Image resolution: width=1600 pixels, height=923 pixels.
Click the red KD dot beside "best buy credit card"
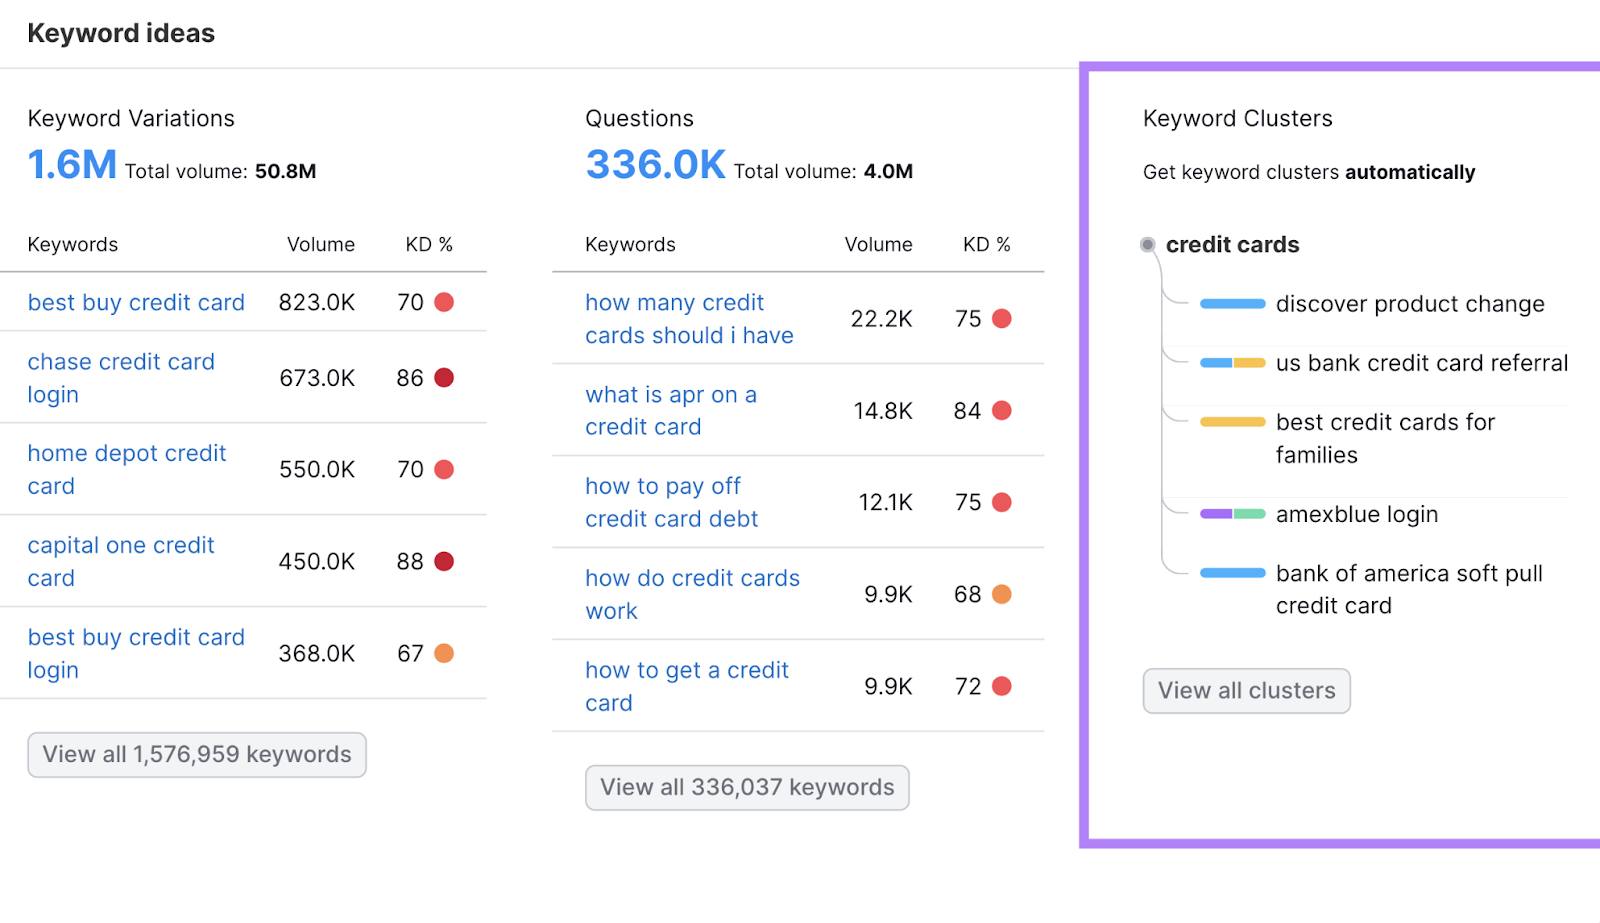(x=446, y=302)
